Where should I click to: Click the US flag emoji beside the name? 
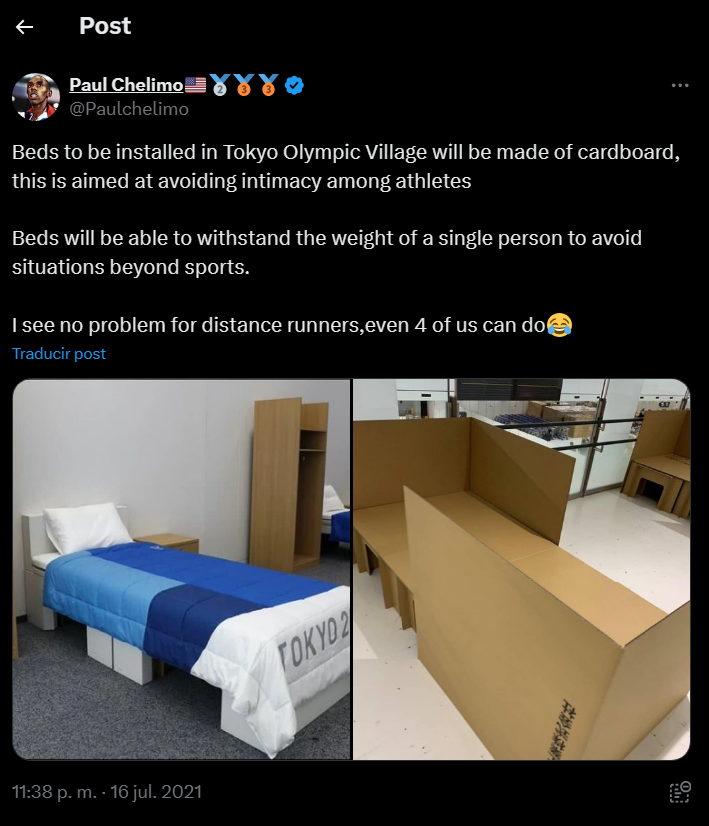(x=195, y=85)
